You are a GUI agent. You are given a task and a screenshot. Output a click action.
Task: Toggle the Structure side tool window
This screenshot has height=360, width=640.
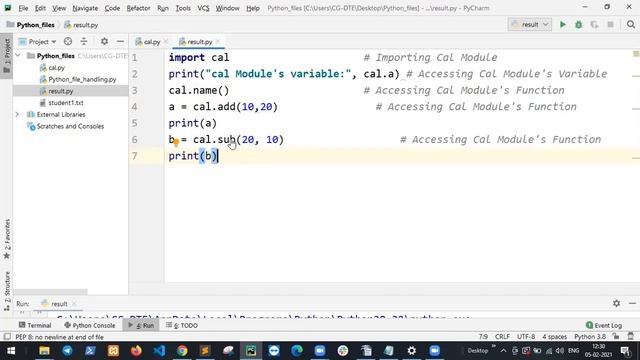coord(7,291)
